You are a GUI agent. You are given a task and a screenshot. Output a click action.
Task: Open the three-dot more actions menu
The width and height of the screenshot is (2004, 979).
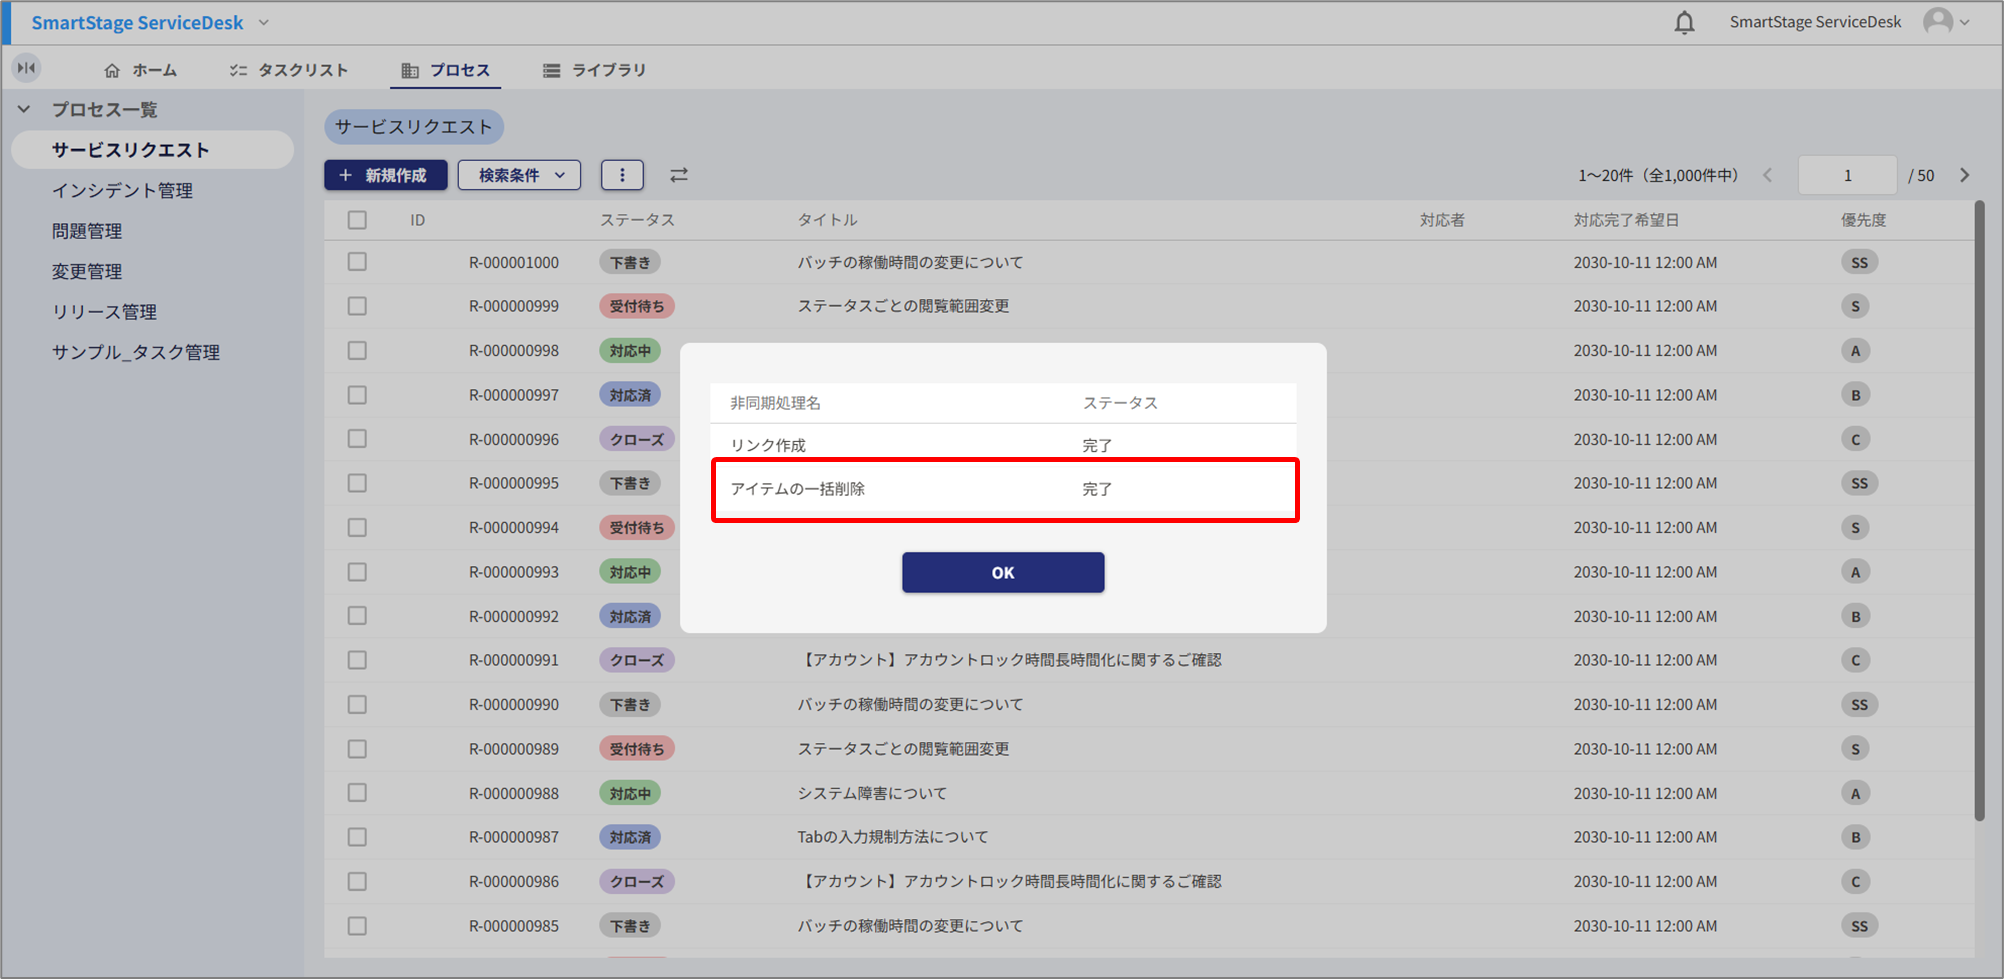pos(622,175)
